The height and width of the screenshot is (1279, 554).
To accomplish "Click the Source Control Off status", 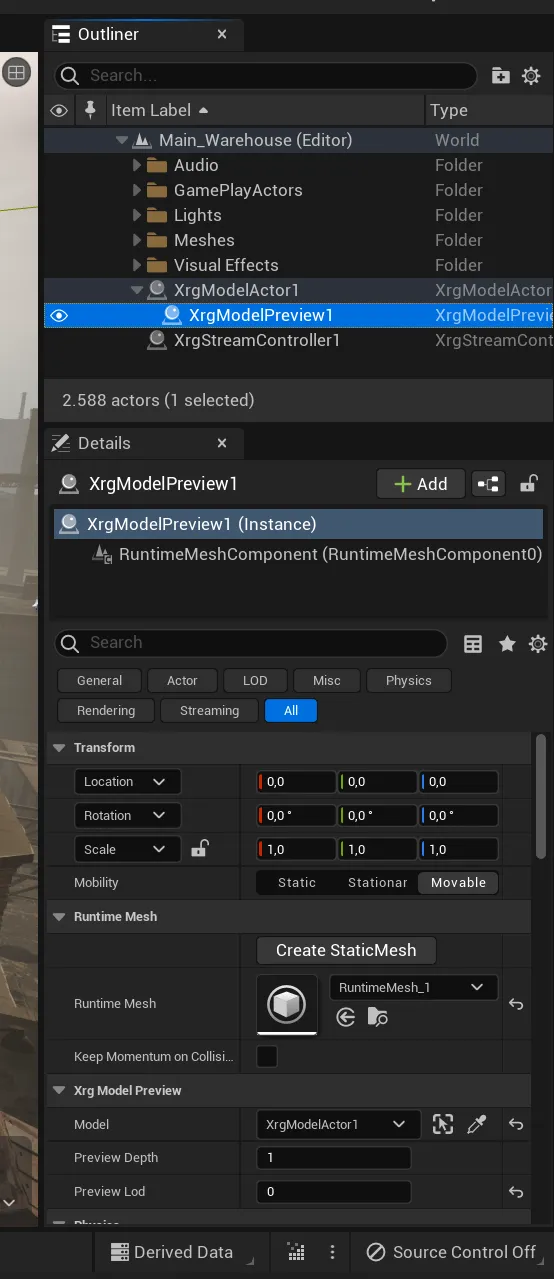I will 451,1252.
